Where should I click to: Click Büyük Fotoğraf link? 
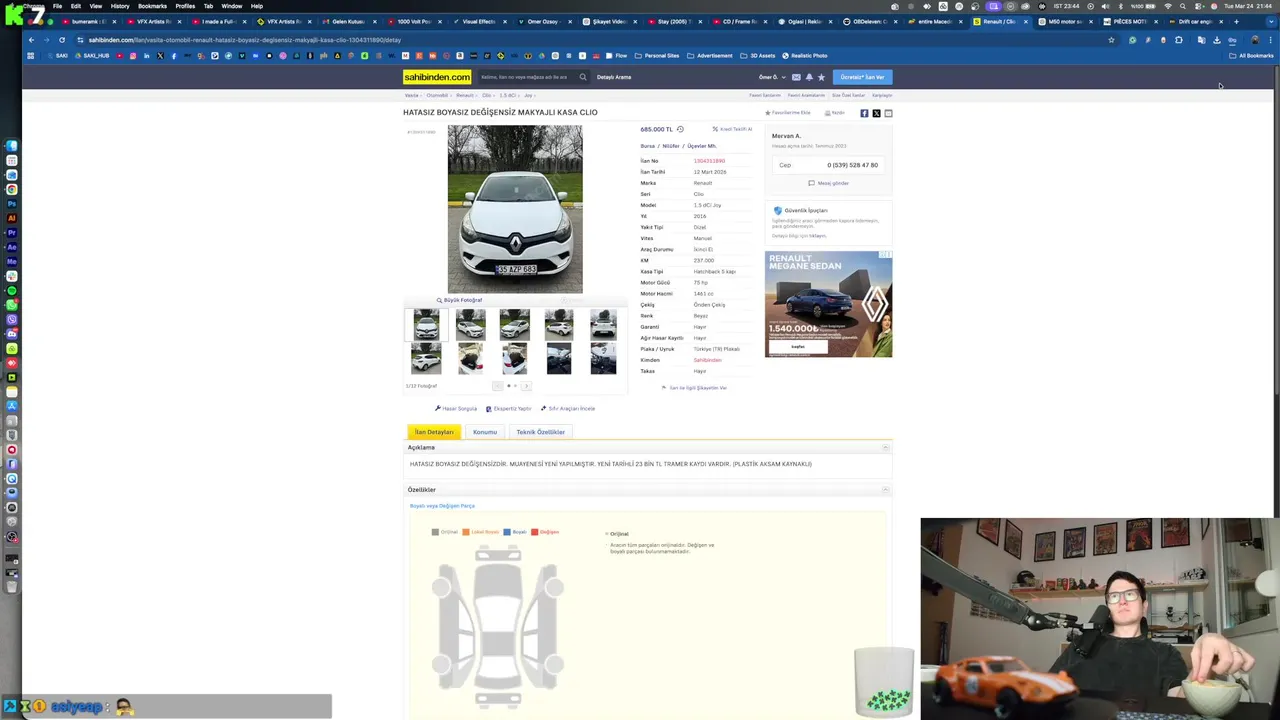[x=459, y=300]
